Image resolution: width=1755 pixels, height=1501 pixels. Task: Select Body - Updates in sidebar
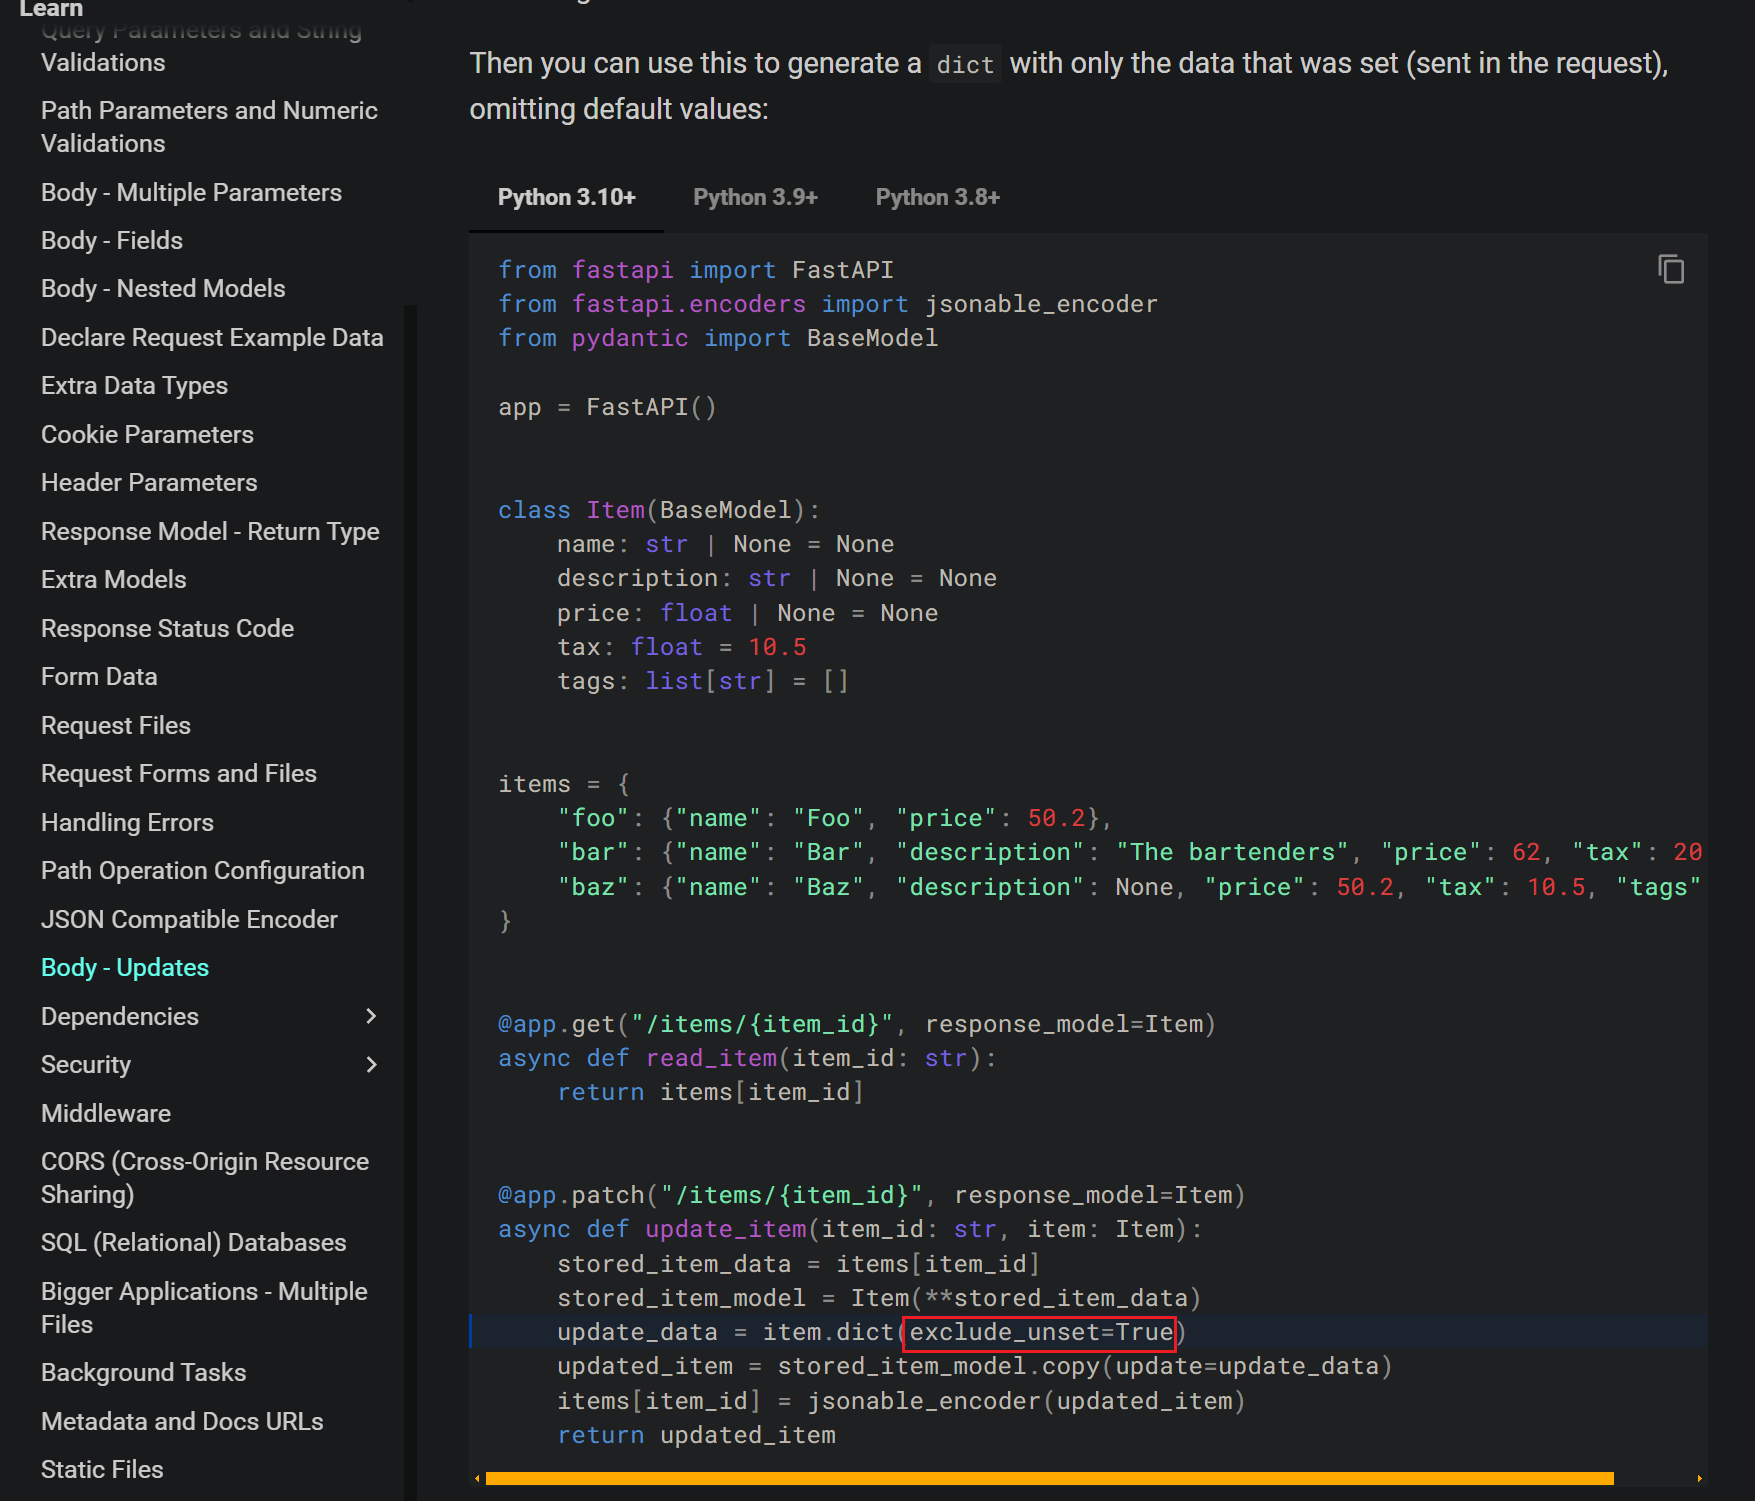[x=125, y=968]
